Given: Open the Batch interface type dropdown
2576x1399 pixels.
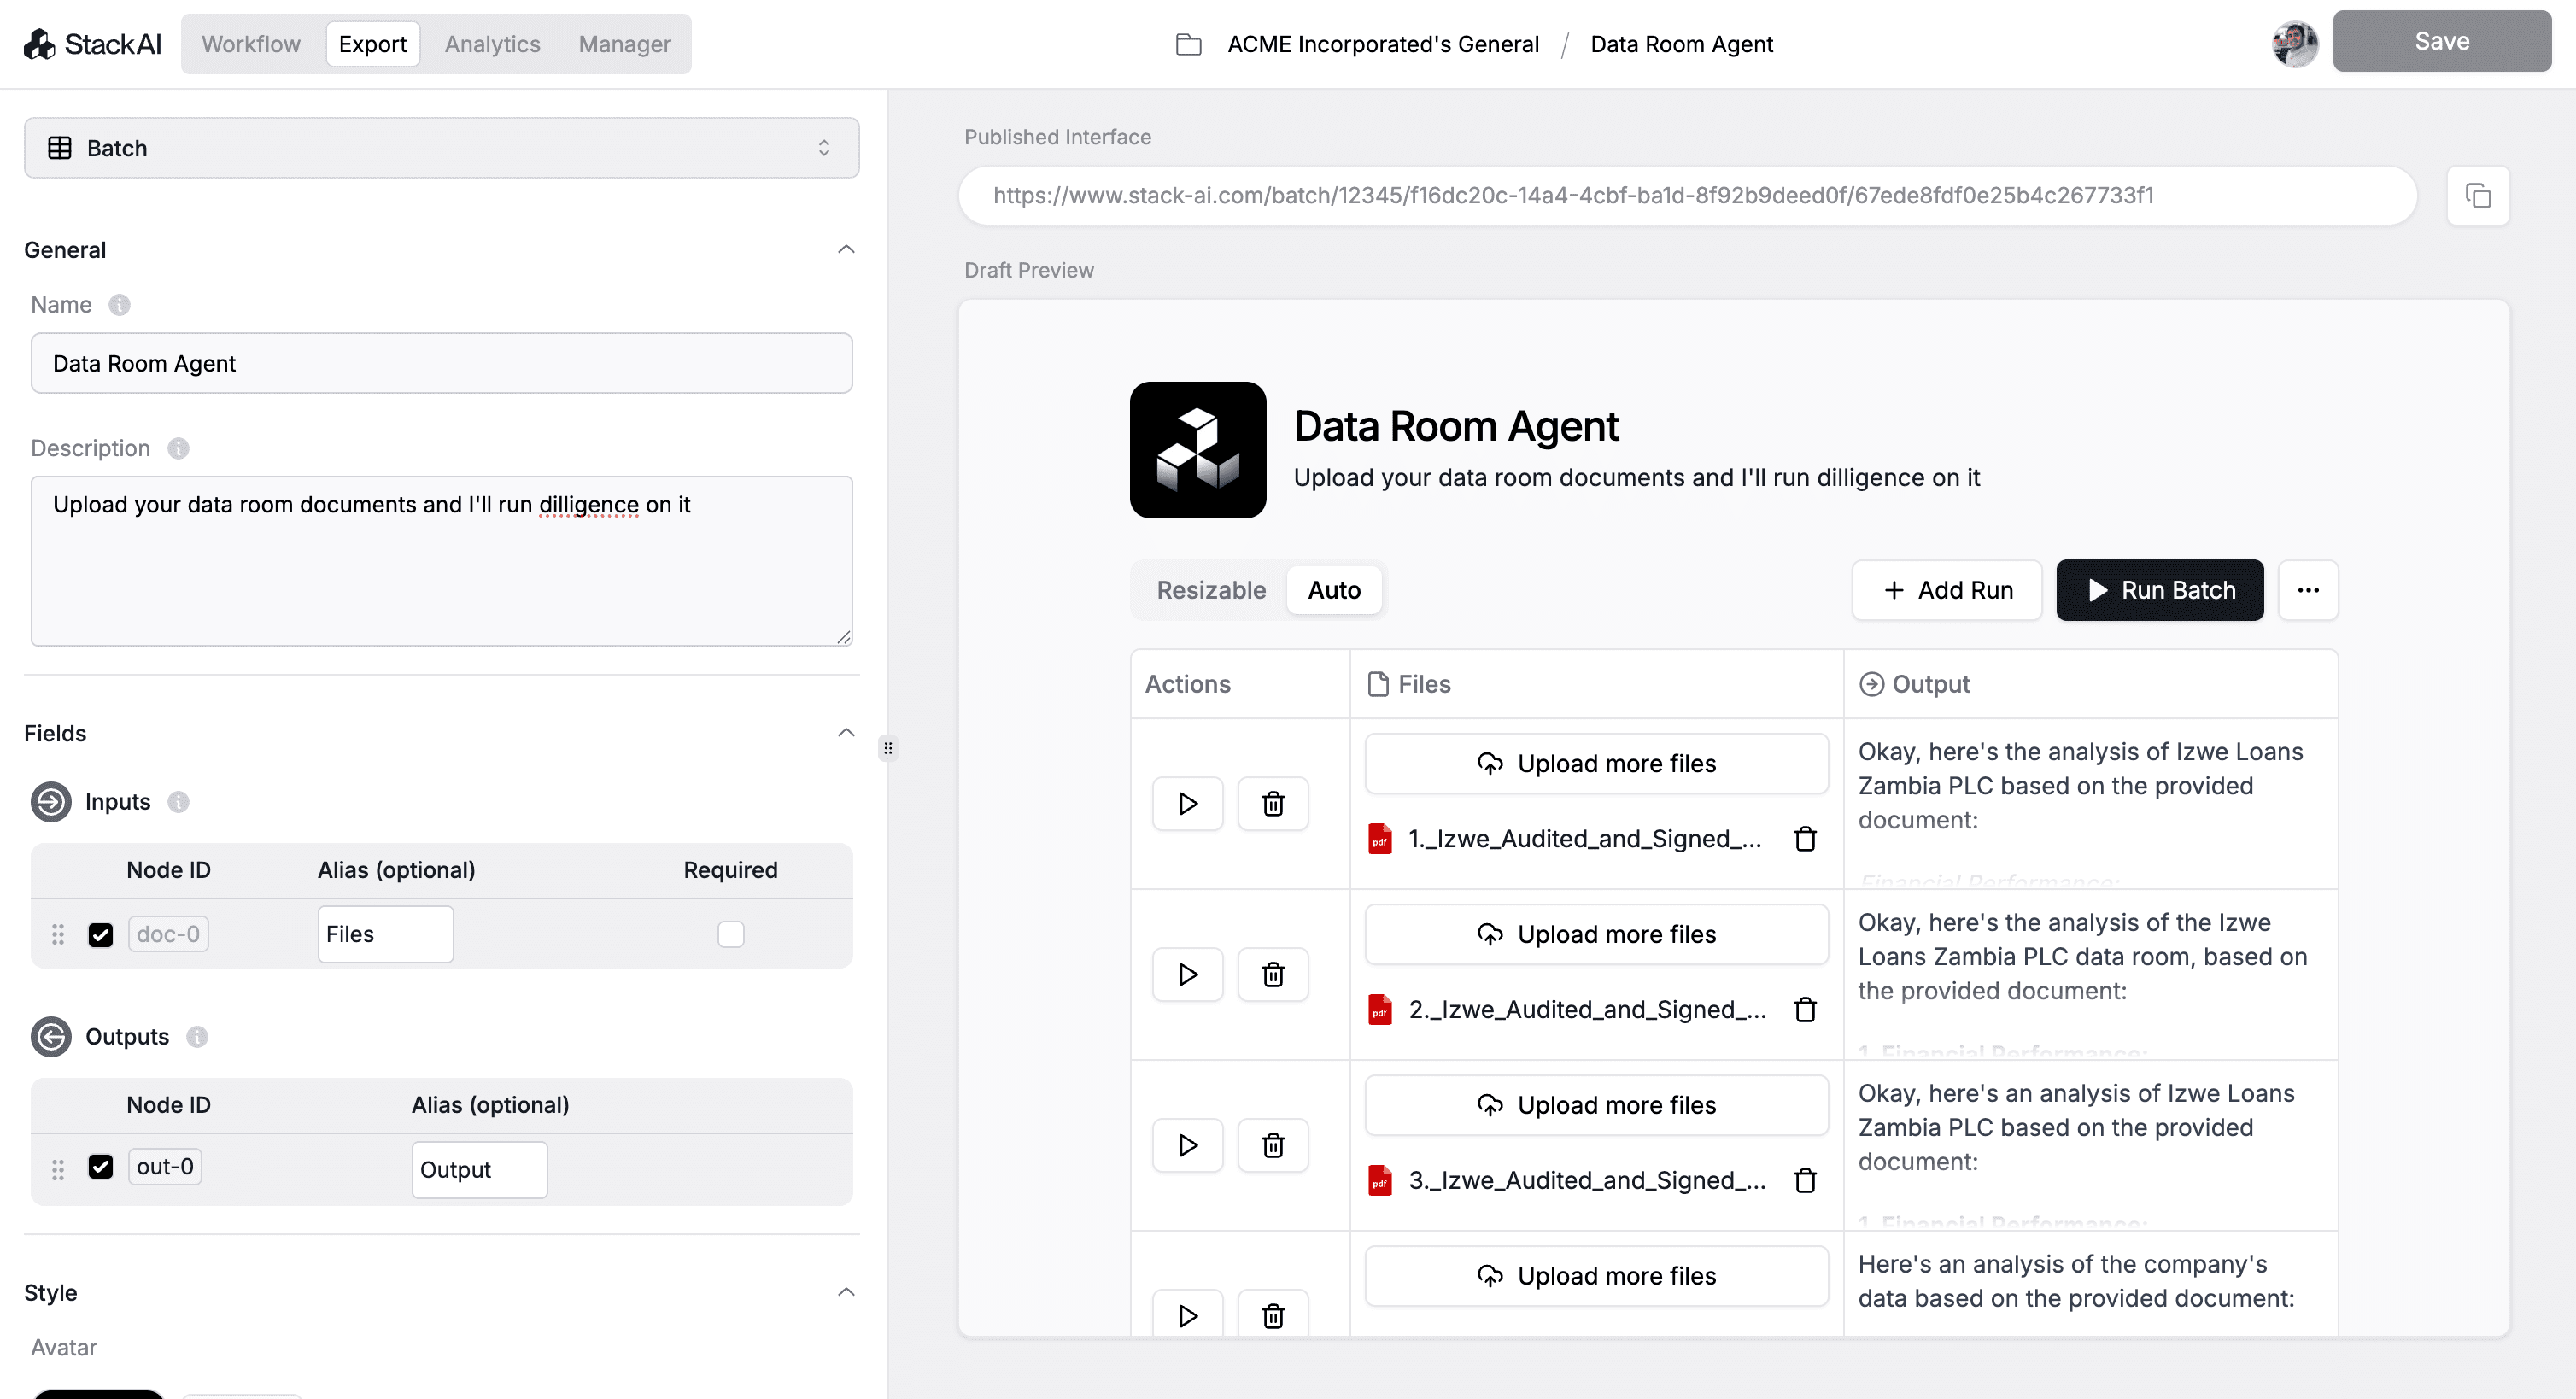Looking at the screenshot, I should [x=442, y=148].
